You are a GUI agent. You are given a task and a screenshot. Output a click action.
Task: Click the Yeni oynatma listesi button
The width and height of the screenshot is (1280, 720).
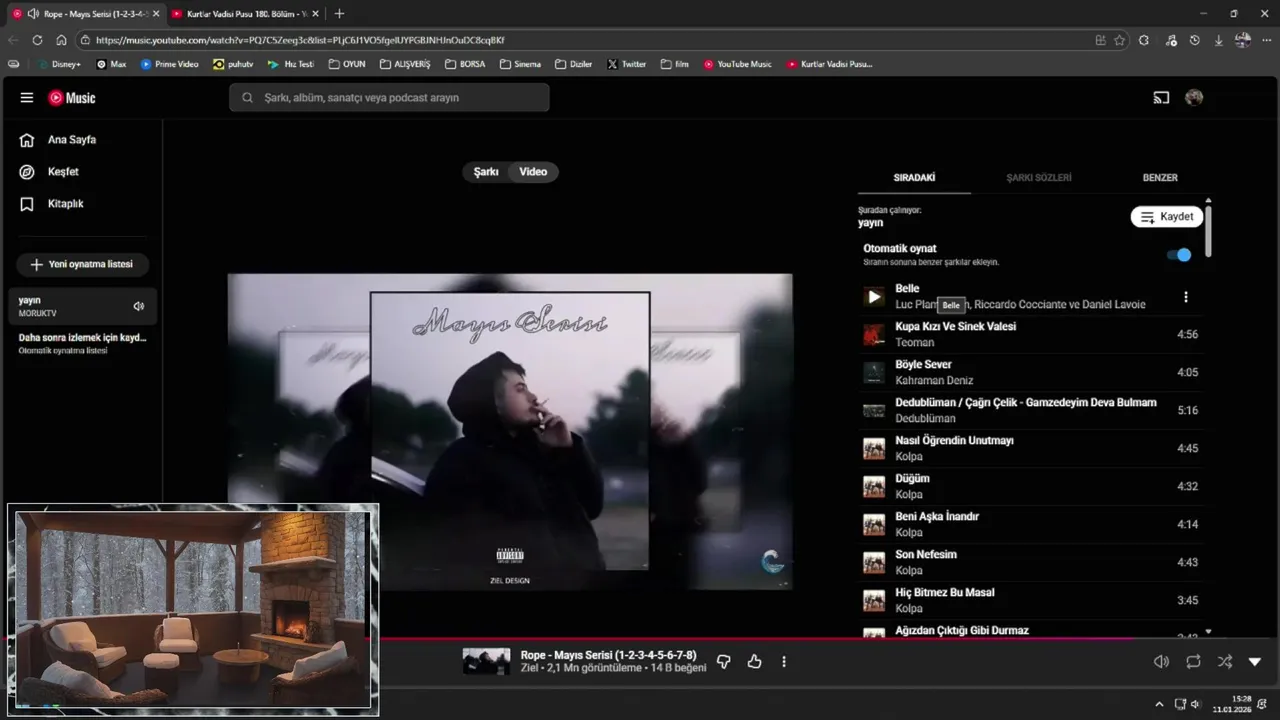[x=82, y=265]
